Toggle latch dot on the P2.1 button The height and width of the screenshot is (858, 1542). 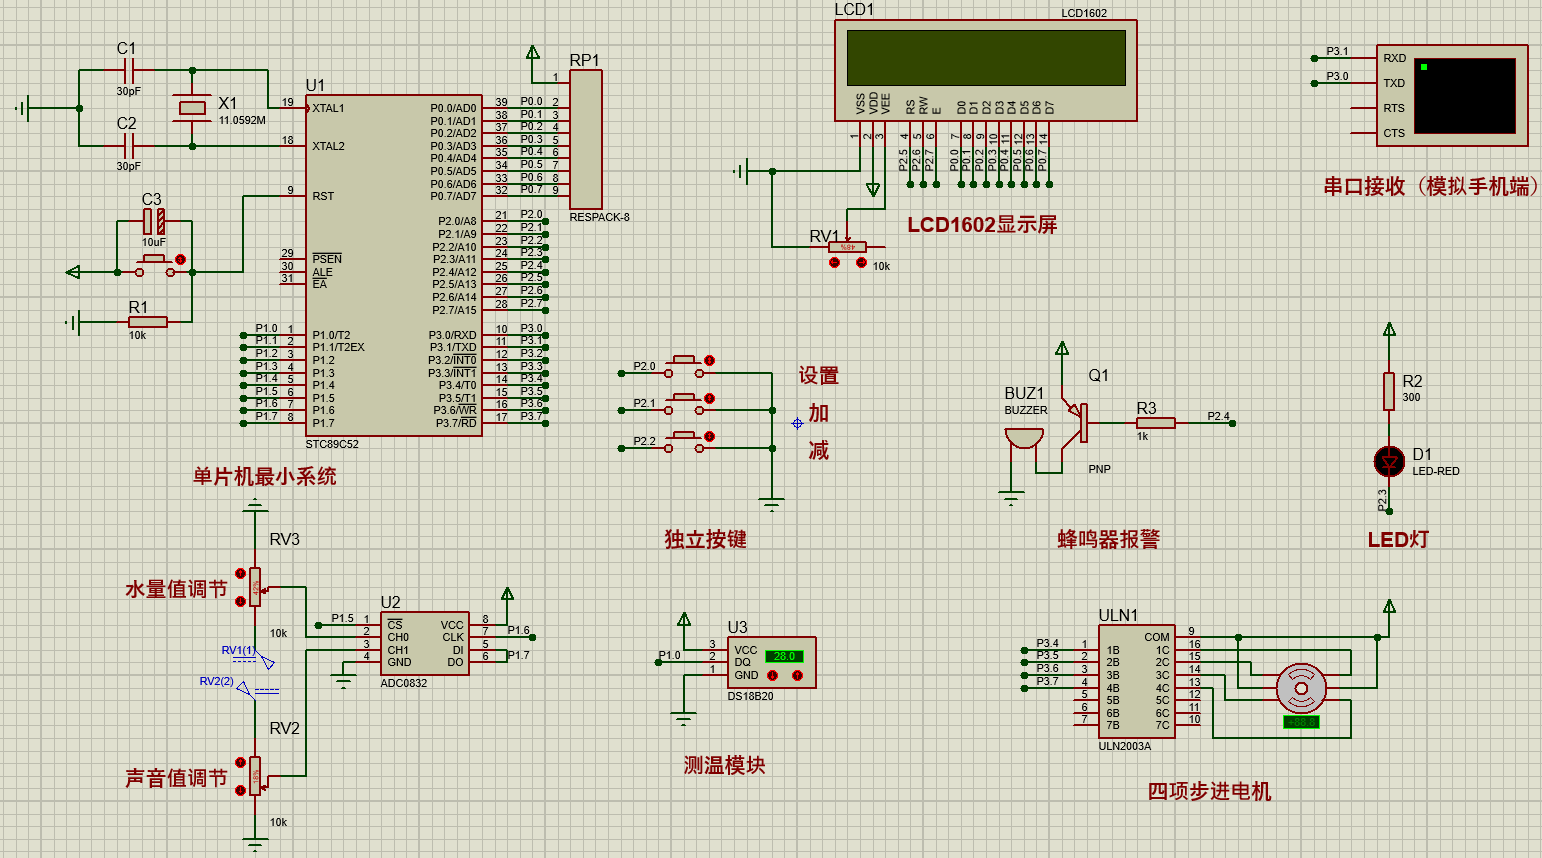[709, 398]
